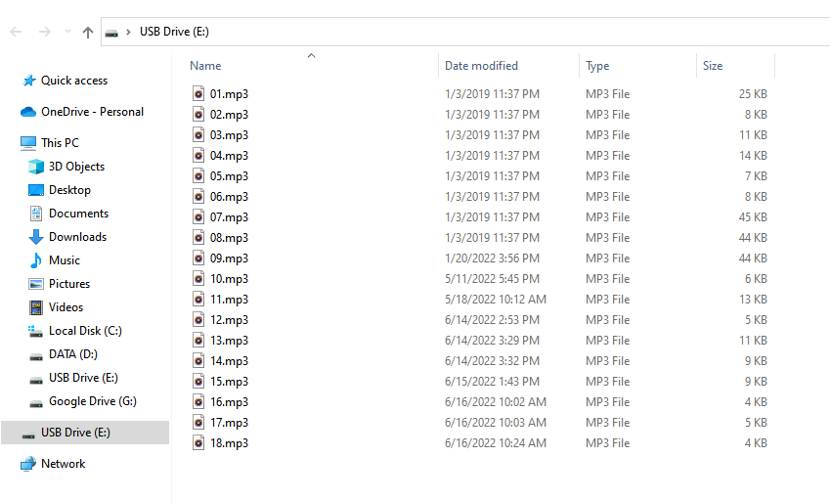Open Local Disk (C:)
The width and height of the screenshot is (833, 504).
tap(85, 331)
